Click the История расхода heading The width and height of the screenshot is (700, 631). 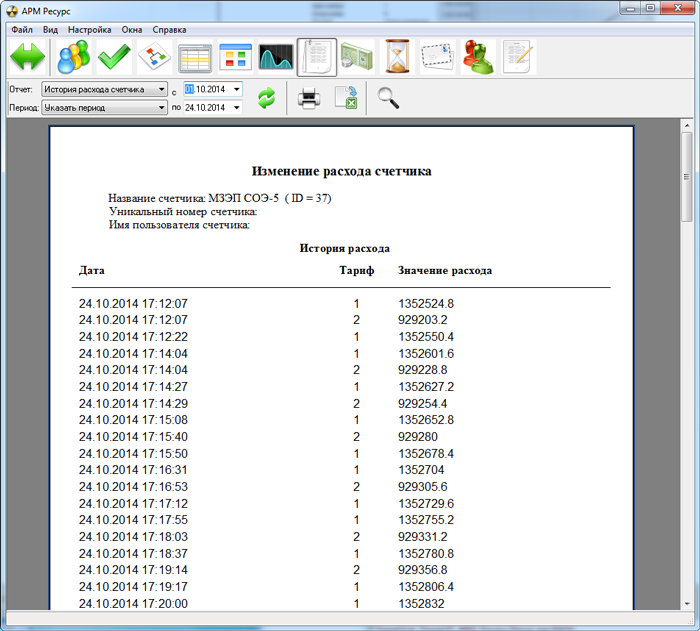click(x=344, y=248)
